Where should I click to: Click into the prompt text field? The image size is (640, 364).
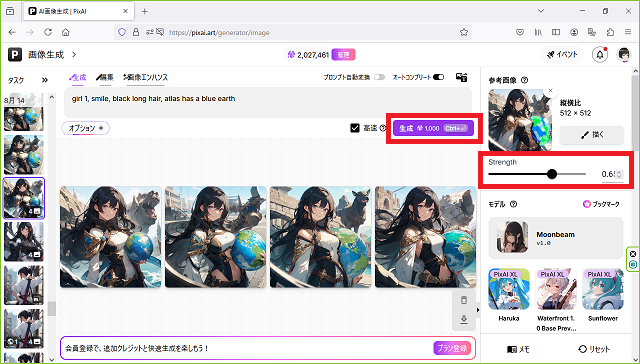point(268,102)
